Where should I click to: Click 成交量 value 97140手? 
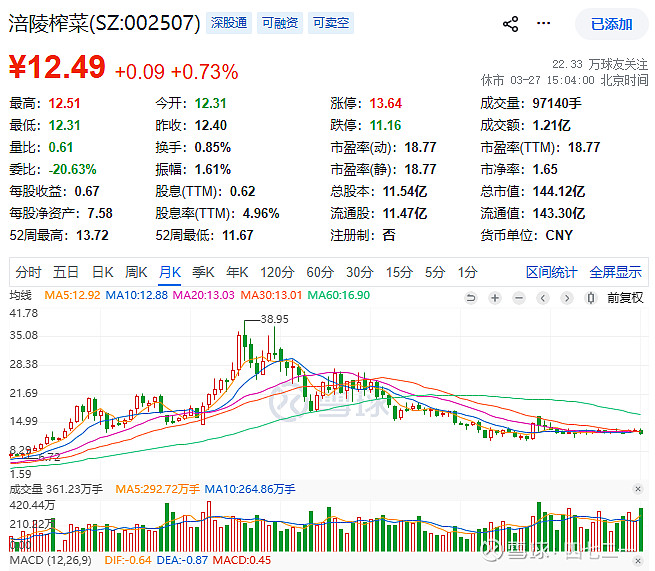pyautogui.click(x=556, y=103)
